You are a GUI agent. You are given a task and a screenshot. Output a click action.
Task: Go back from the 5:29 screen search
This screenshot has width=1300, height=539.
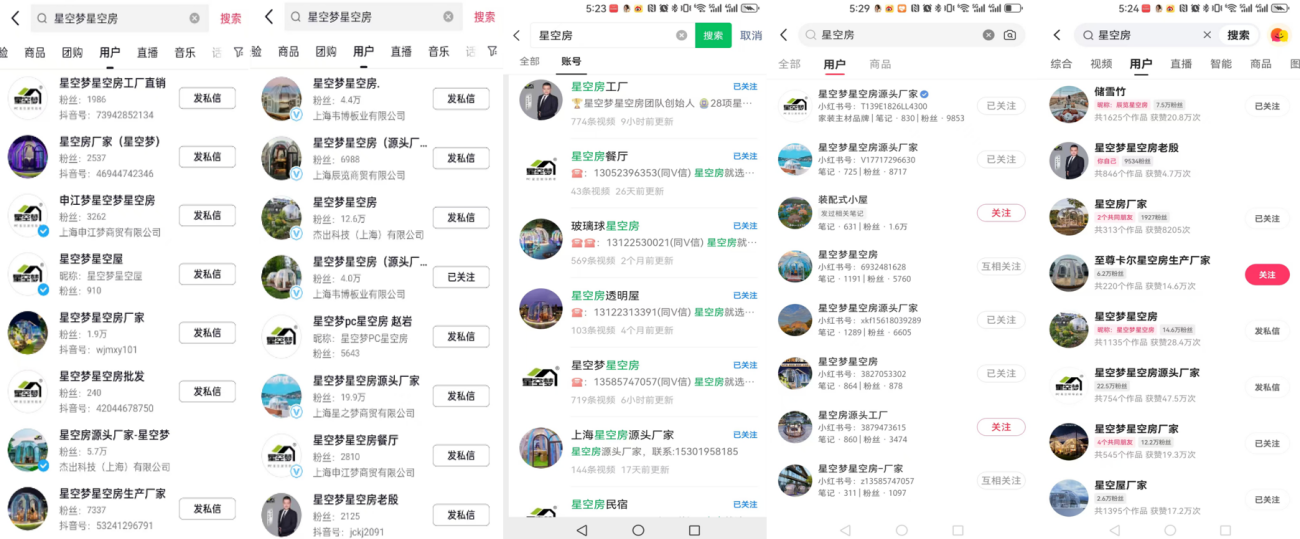pyautogui.click(x=784, y=35)
